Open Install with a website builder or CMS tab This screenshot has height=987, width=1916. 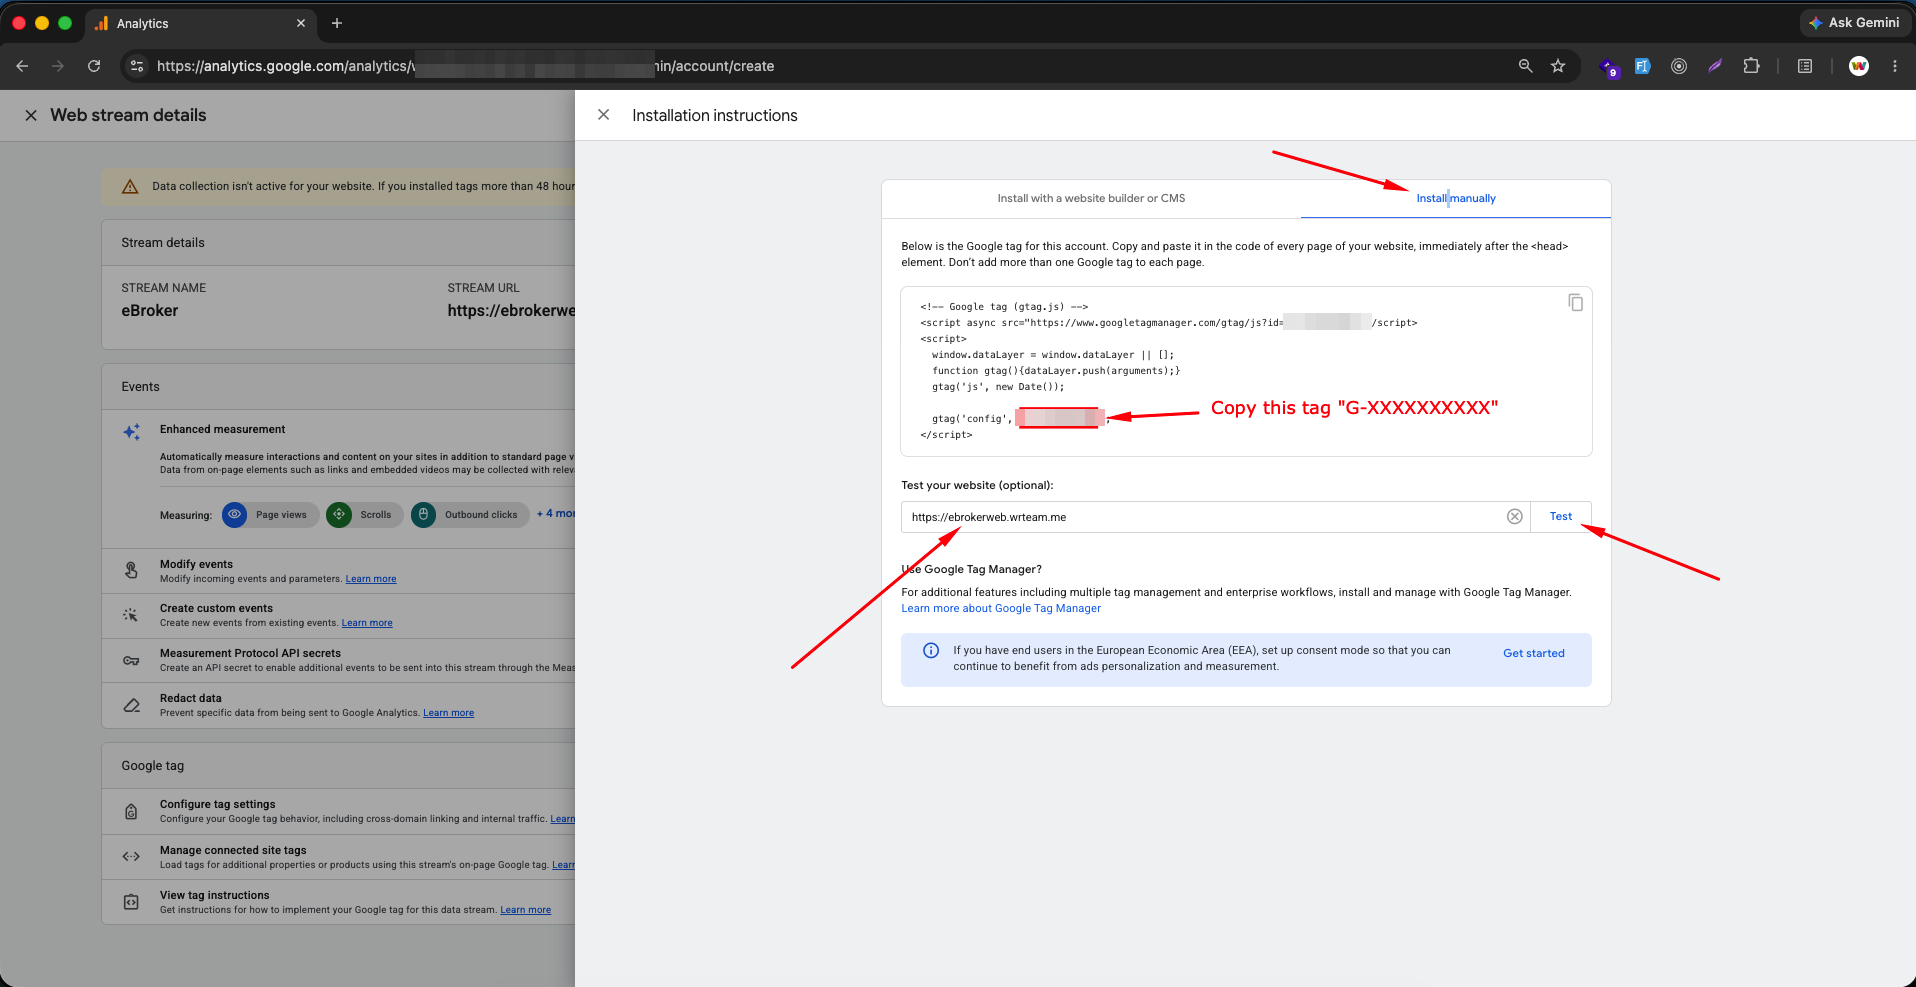pyautogui.click(x=1091, y=198)
